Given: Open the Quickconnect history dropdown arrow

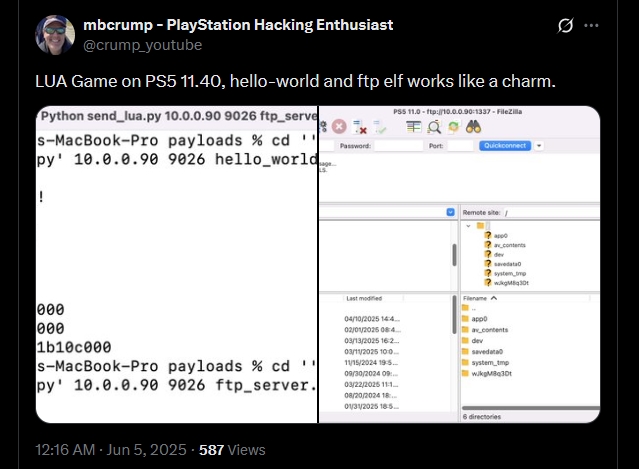Looking at the screenshot, I should 539,145.
